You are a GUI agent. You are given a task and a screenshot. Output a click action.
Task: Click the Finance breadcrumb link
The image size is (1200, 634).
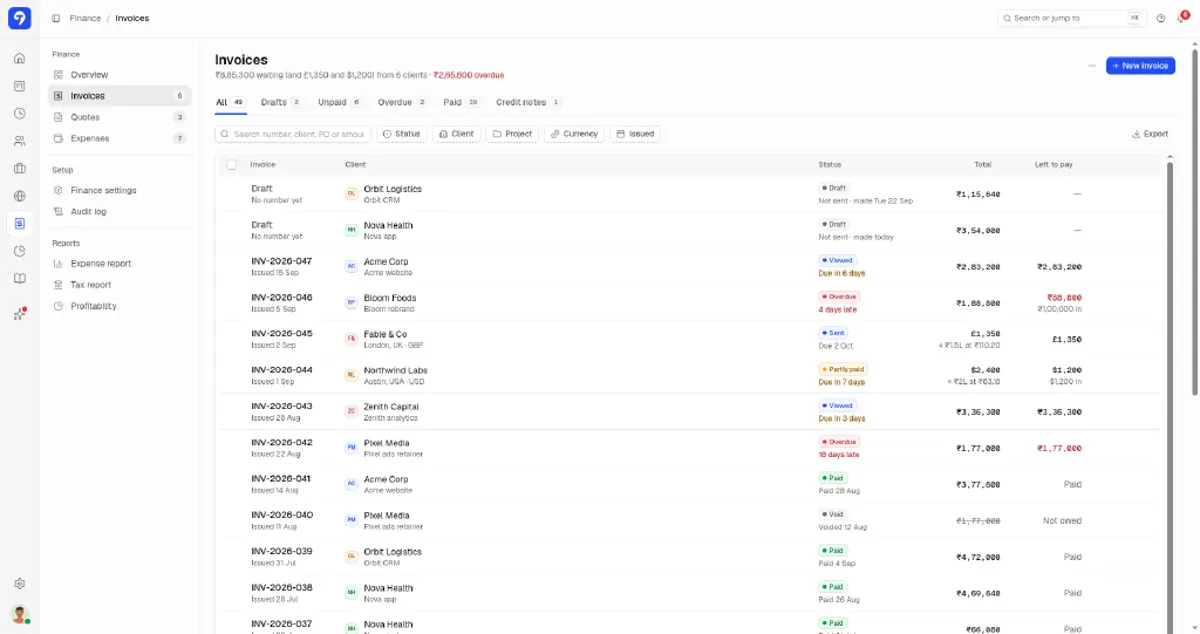click(85, 18)
